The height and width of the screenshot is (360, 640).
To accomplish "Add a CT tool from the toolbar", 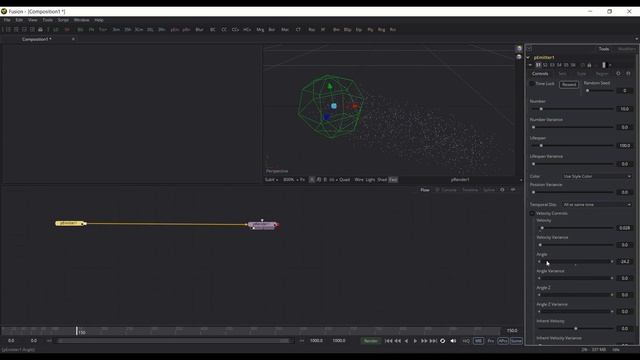I will coord(298,30).
